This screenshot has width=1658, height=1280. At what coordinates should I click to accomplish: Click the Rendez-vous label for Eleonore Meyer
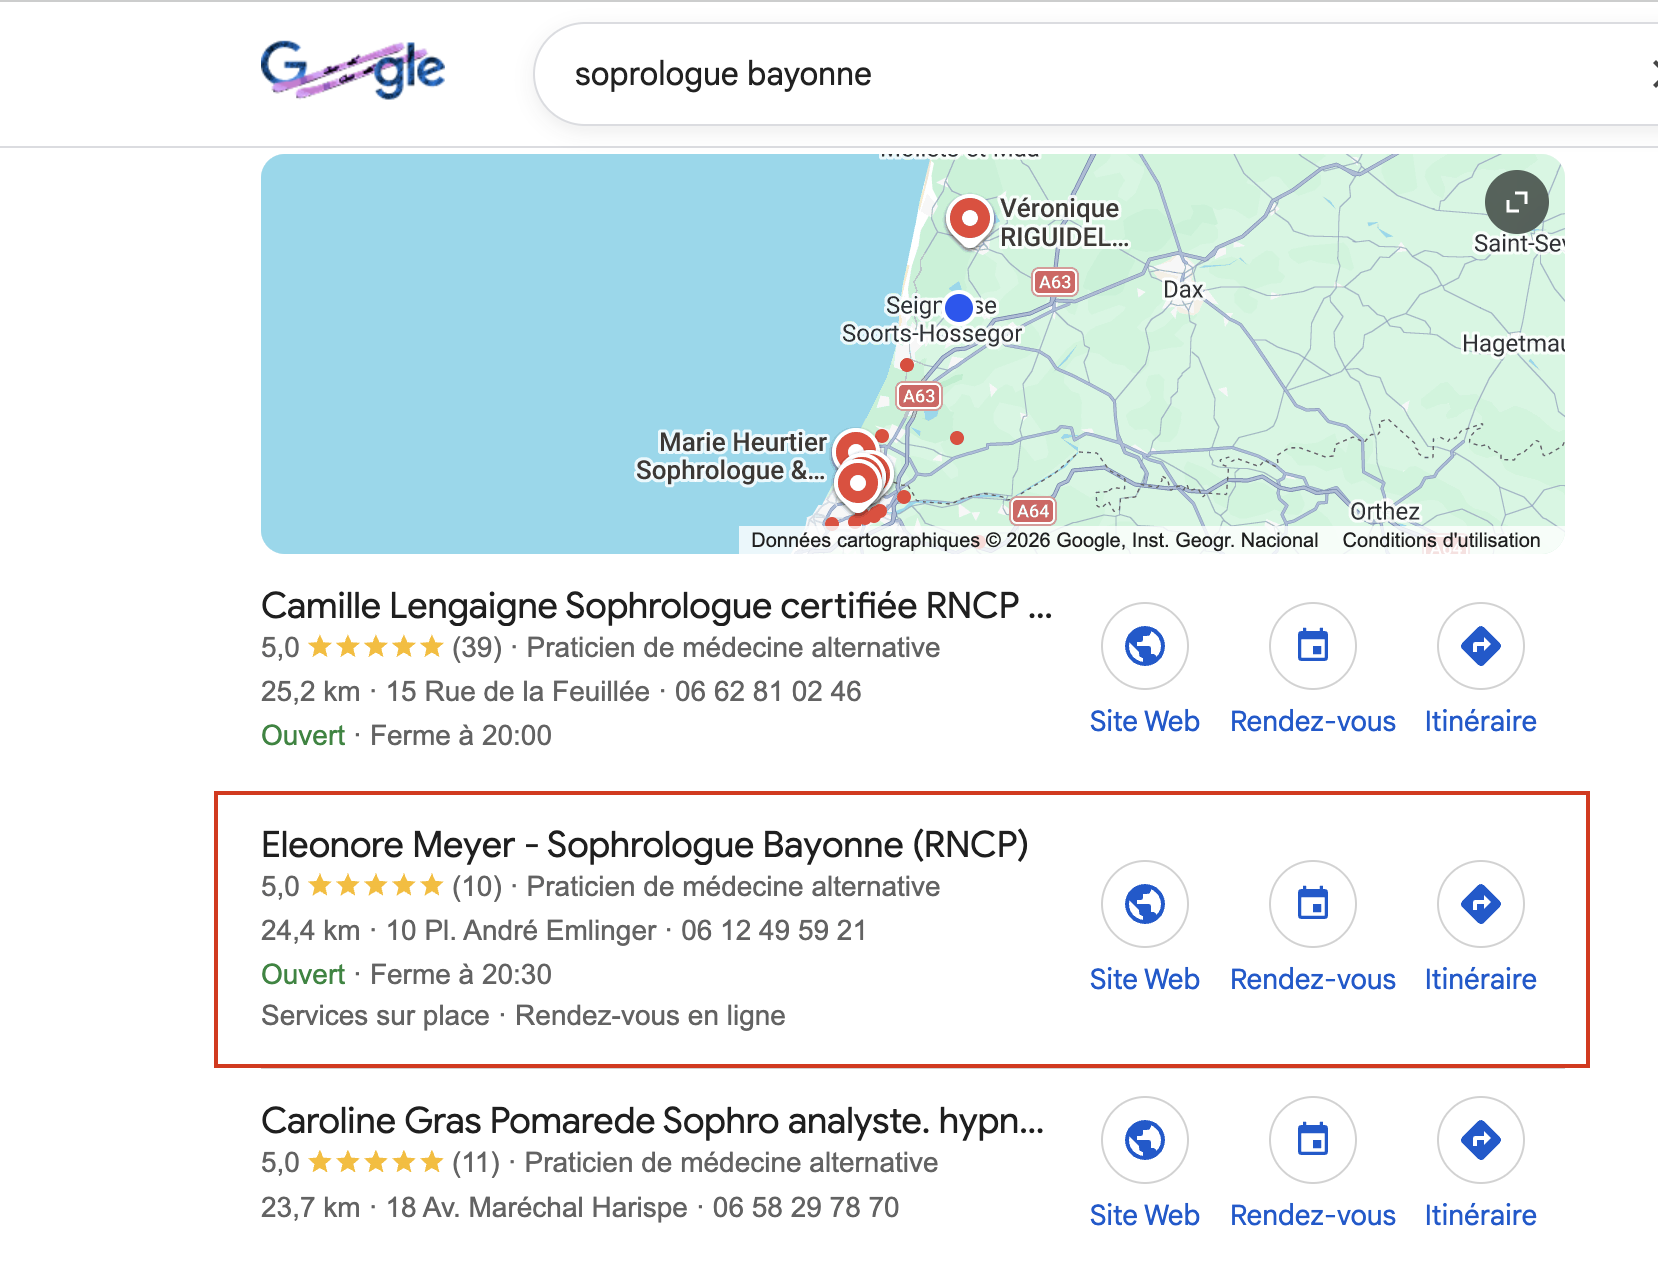click(x=1313, y=979)
